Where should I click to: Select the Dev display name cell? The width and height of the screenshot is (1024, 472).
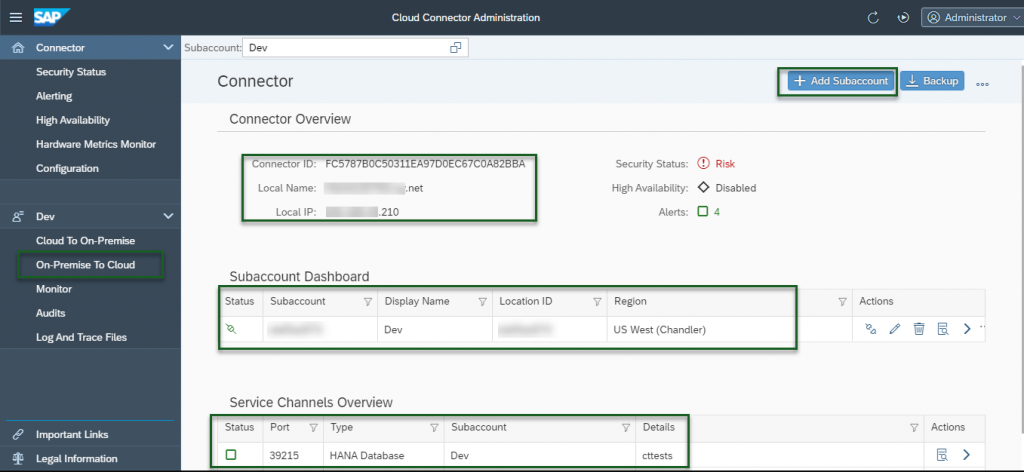[435, 330]
